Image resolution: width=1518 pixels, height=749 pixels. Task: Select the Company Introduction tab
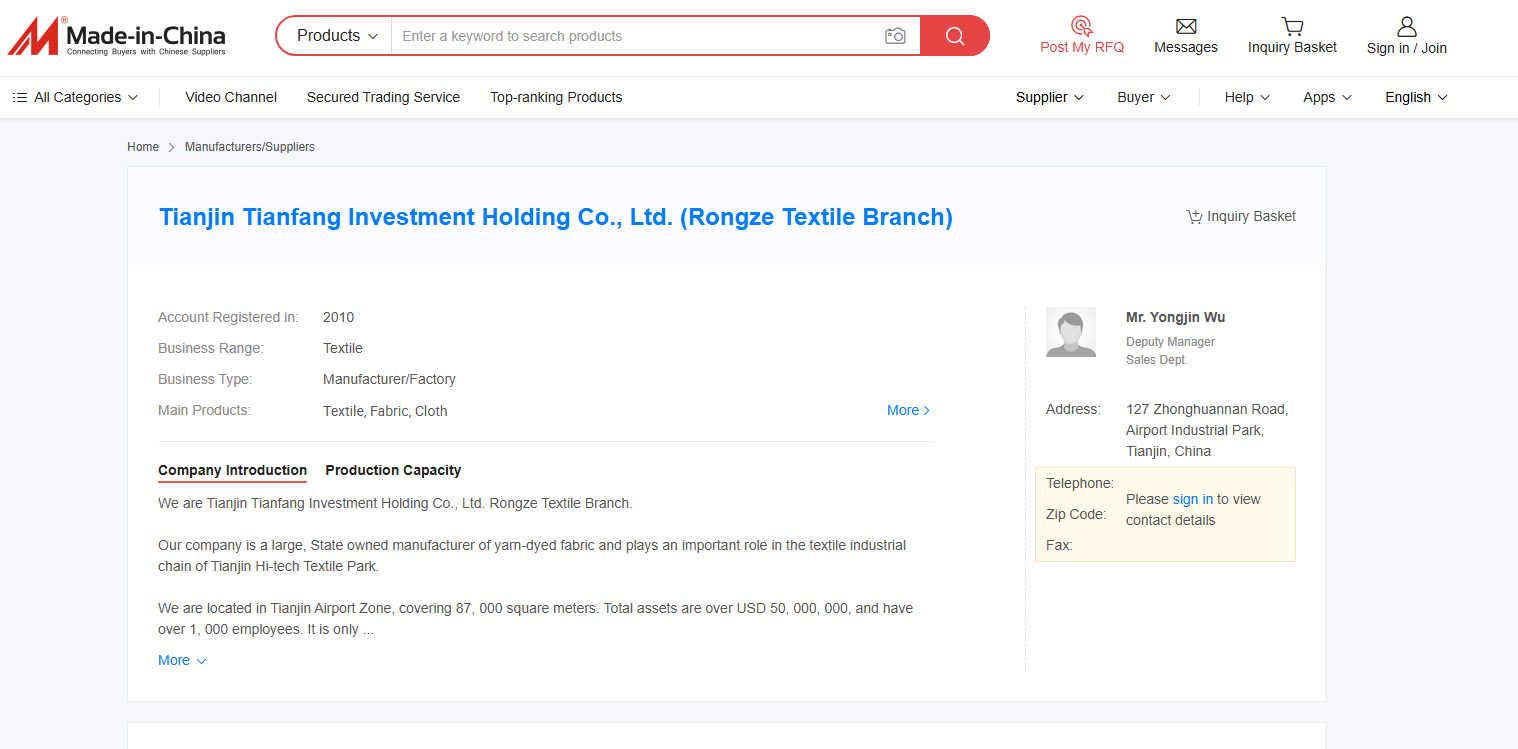(232, 470)
